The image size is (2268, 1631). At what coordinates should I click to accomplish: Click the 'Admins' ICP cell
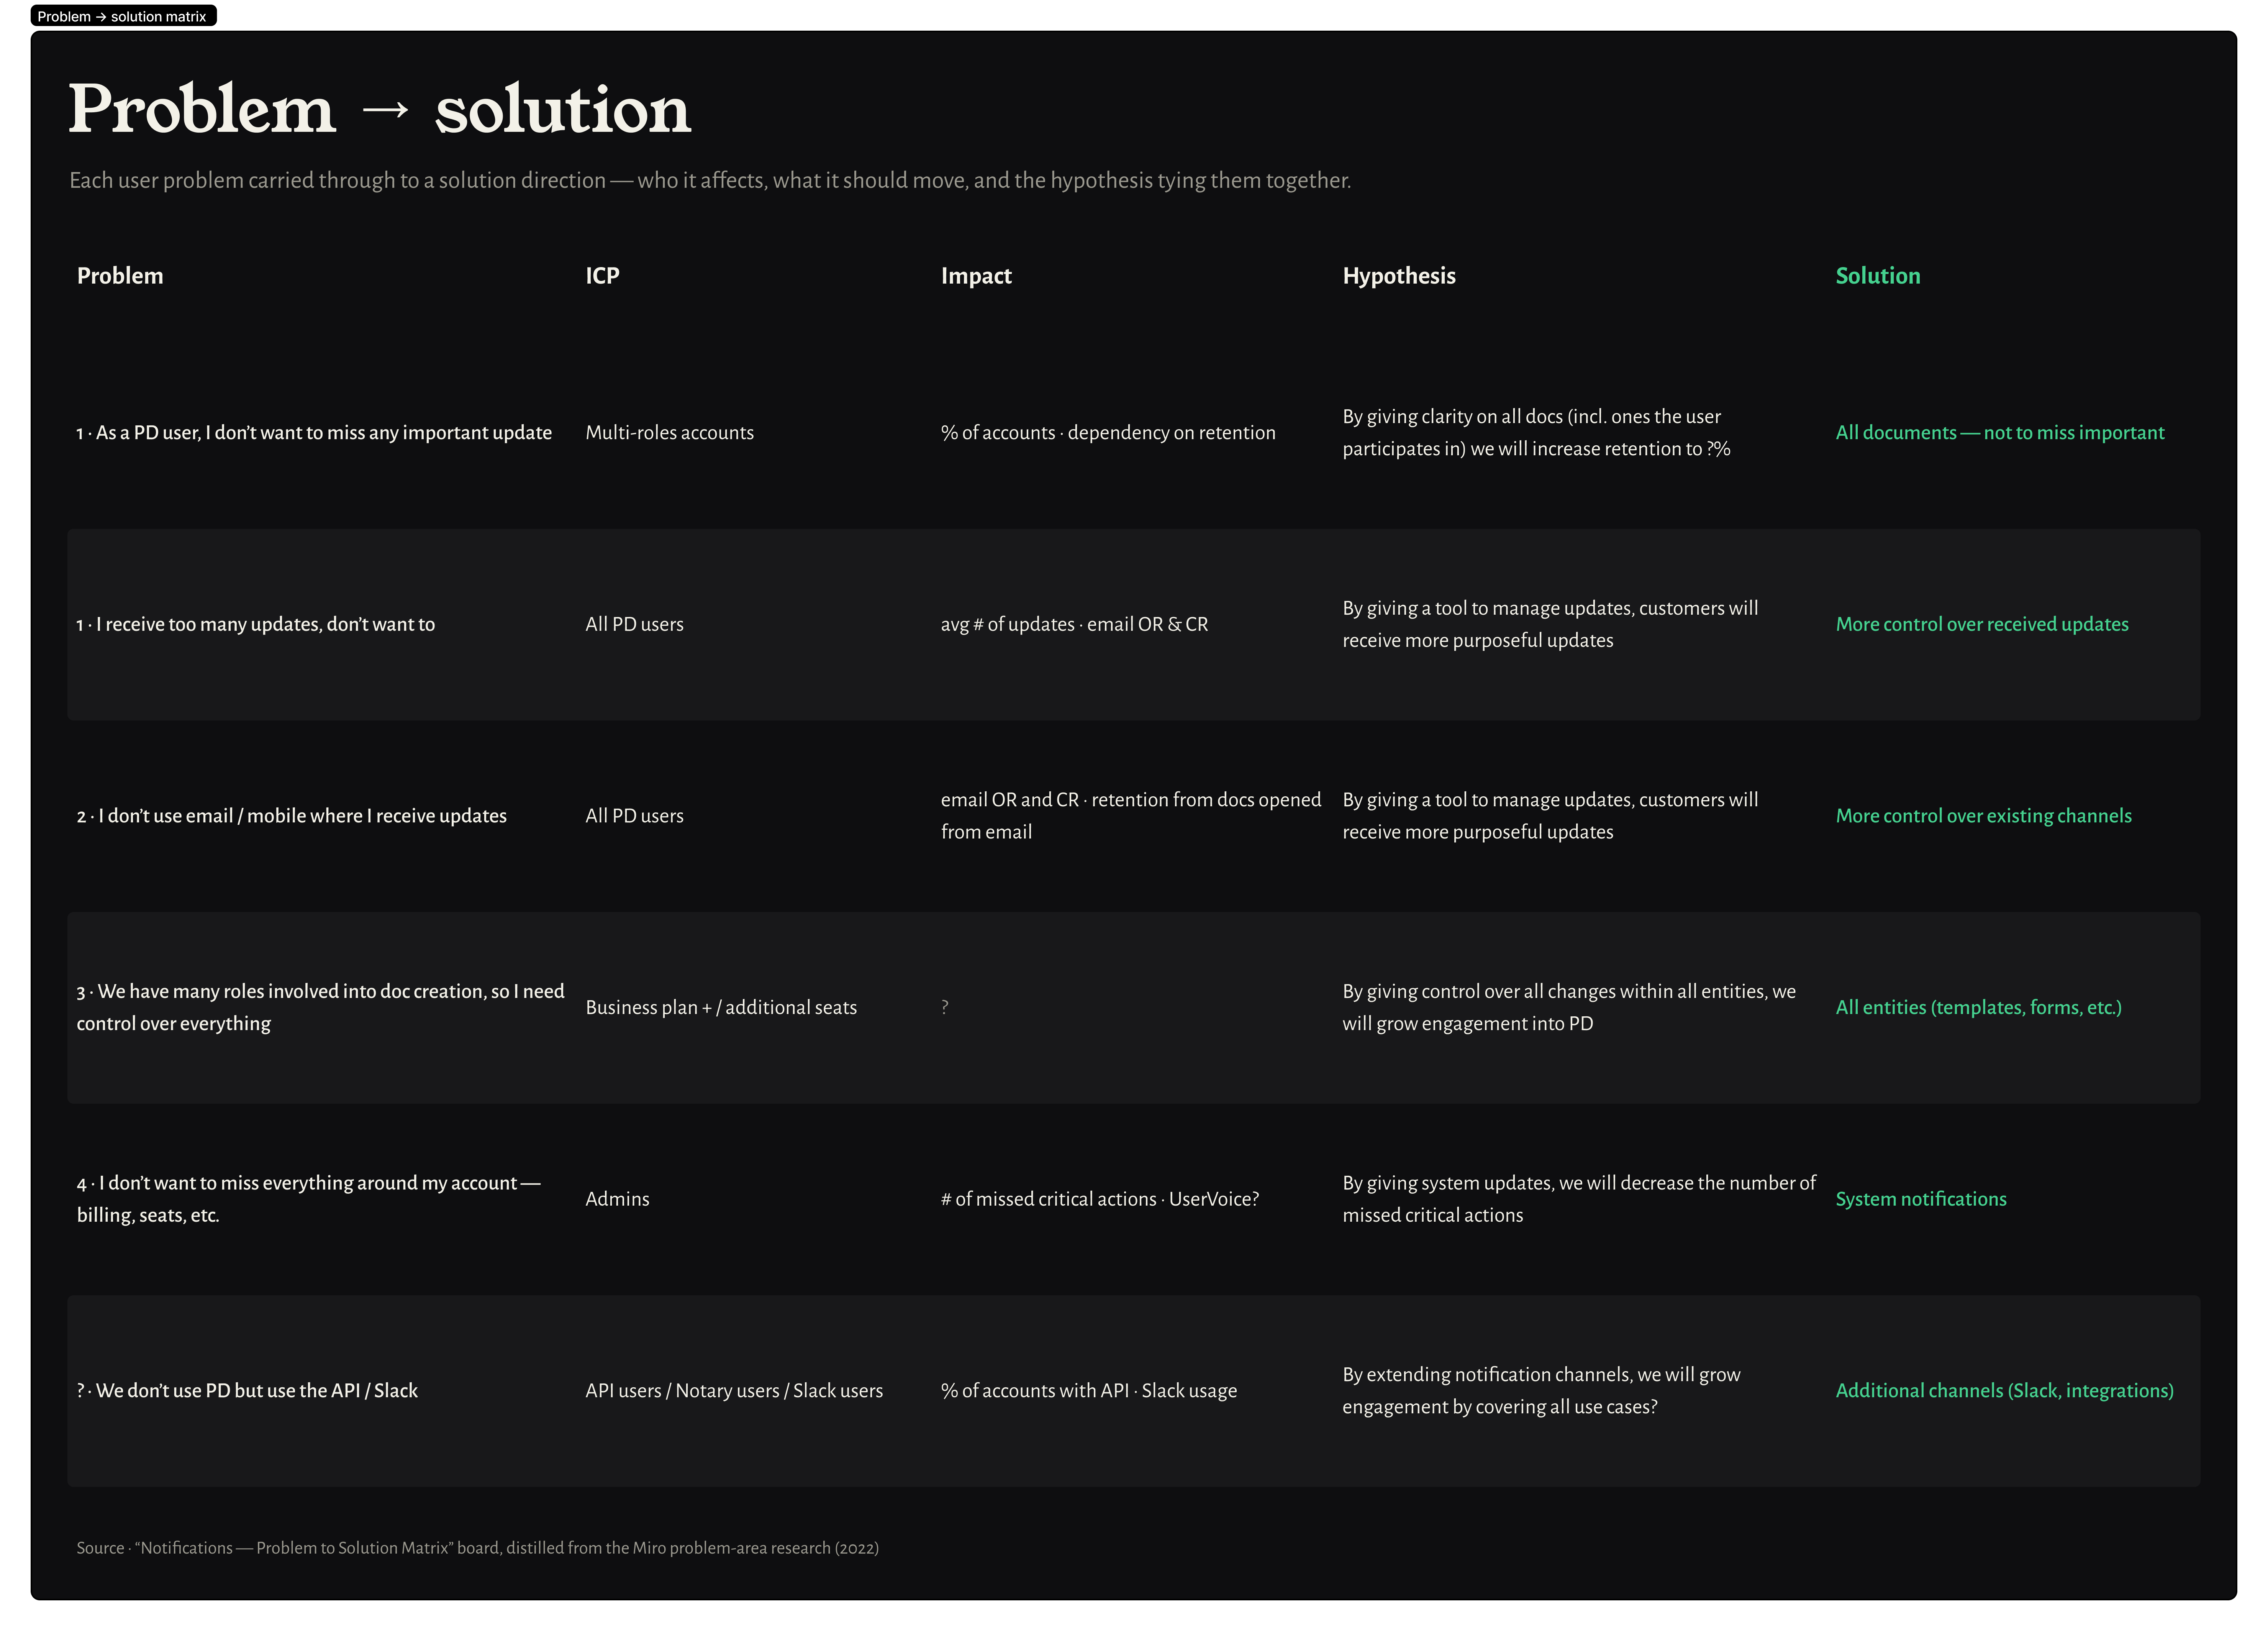coord(618,1199)
